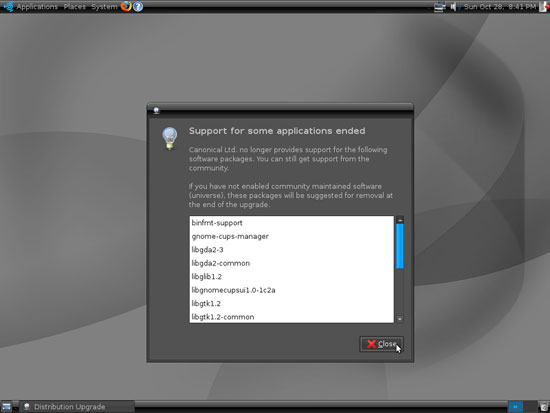This screenshot has width=550, height=413.
Task: Select libgda2-common in package list
Action: coord(291,263)
